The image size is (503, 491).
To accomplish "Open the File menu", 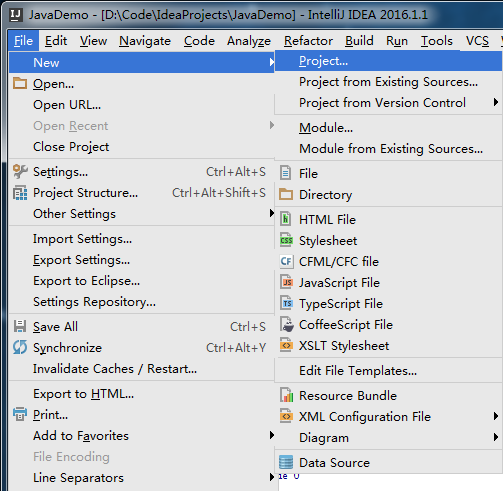I will point(23,41).
